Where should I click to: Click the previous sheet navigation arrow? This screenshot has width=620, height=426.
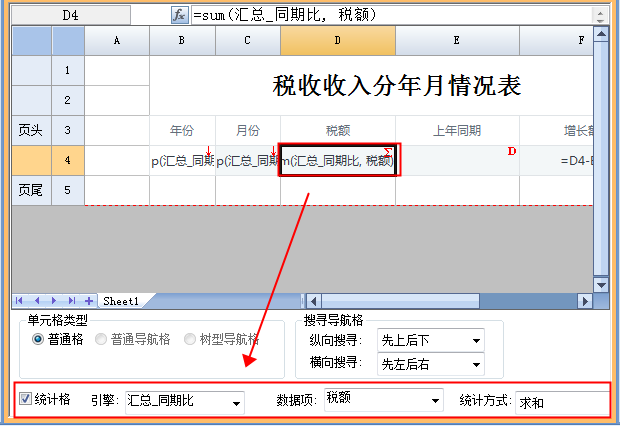click(x=38, y=300)
